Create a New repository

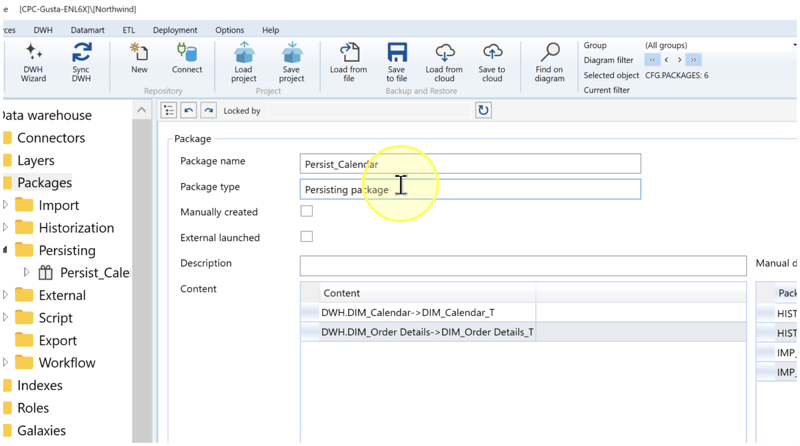(x=139, y=59)
